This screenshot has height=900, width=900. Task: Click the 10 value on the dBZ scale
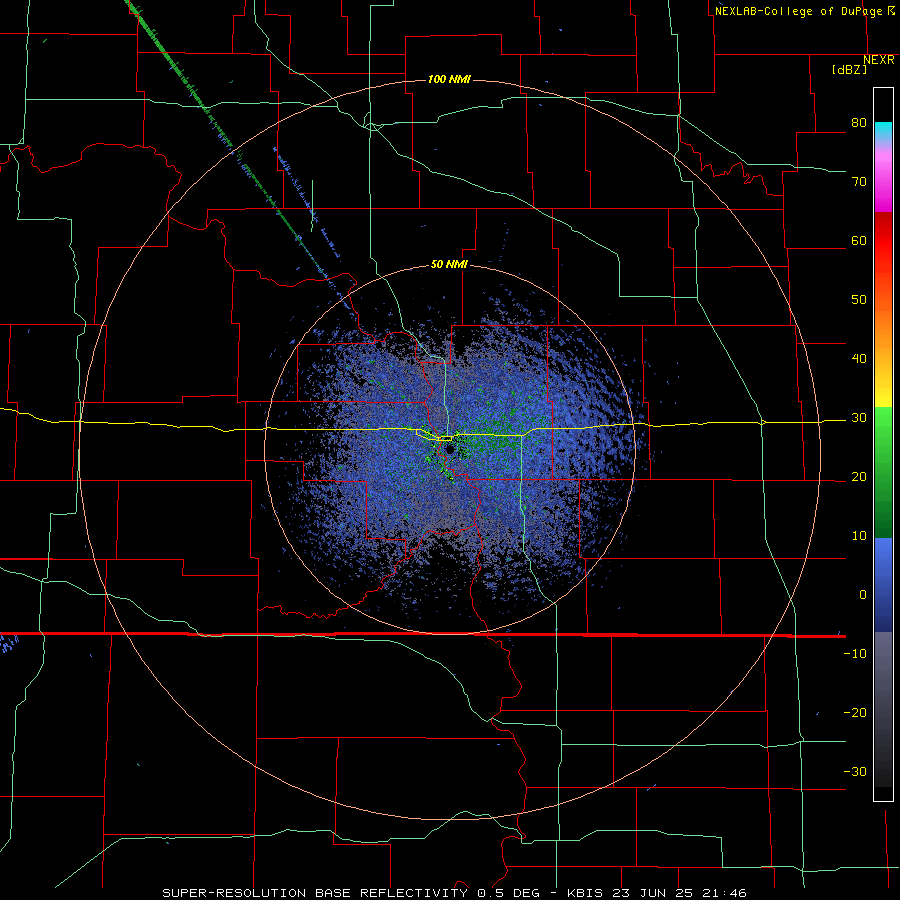click(859, 536)
